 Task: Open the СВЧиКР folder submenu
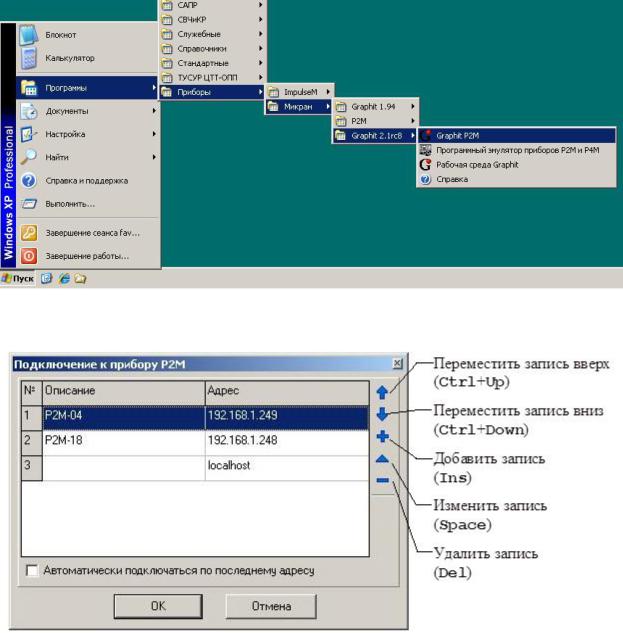[x=212, y=19]
